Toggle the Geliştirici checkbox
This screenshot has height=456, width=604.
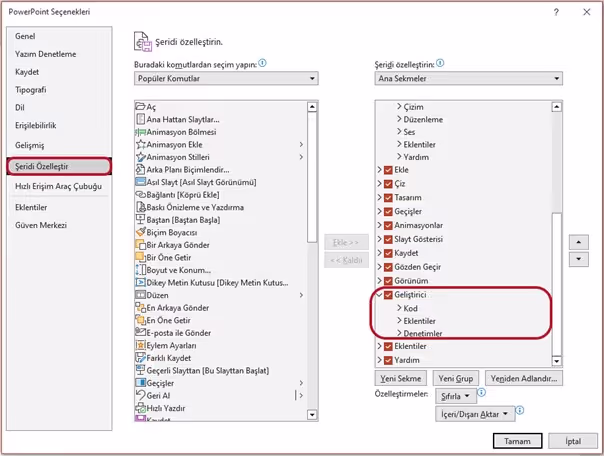(x=388, y=295)
